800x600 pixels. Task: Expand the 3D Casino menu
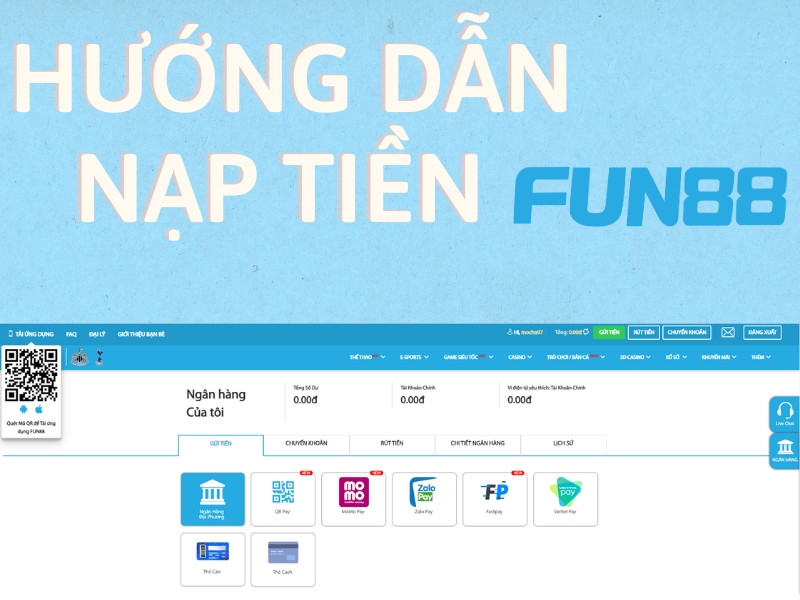[635, 357]
